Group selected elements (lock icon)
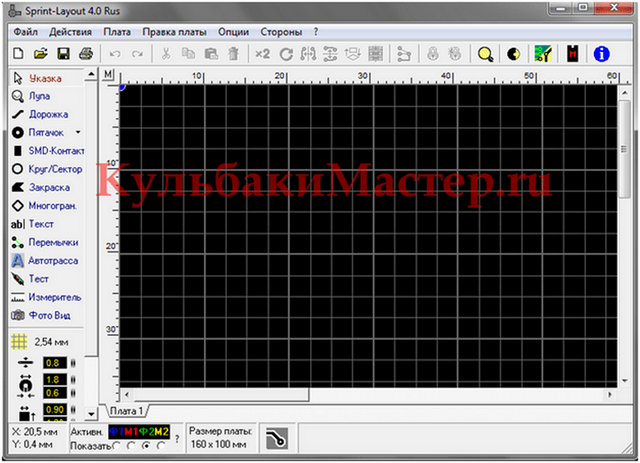640x463 pixels. pos(433,53)
